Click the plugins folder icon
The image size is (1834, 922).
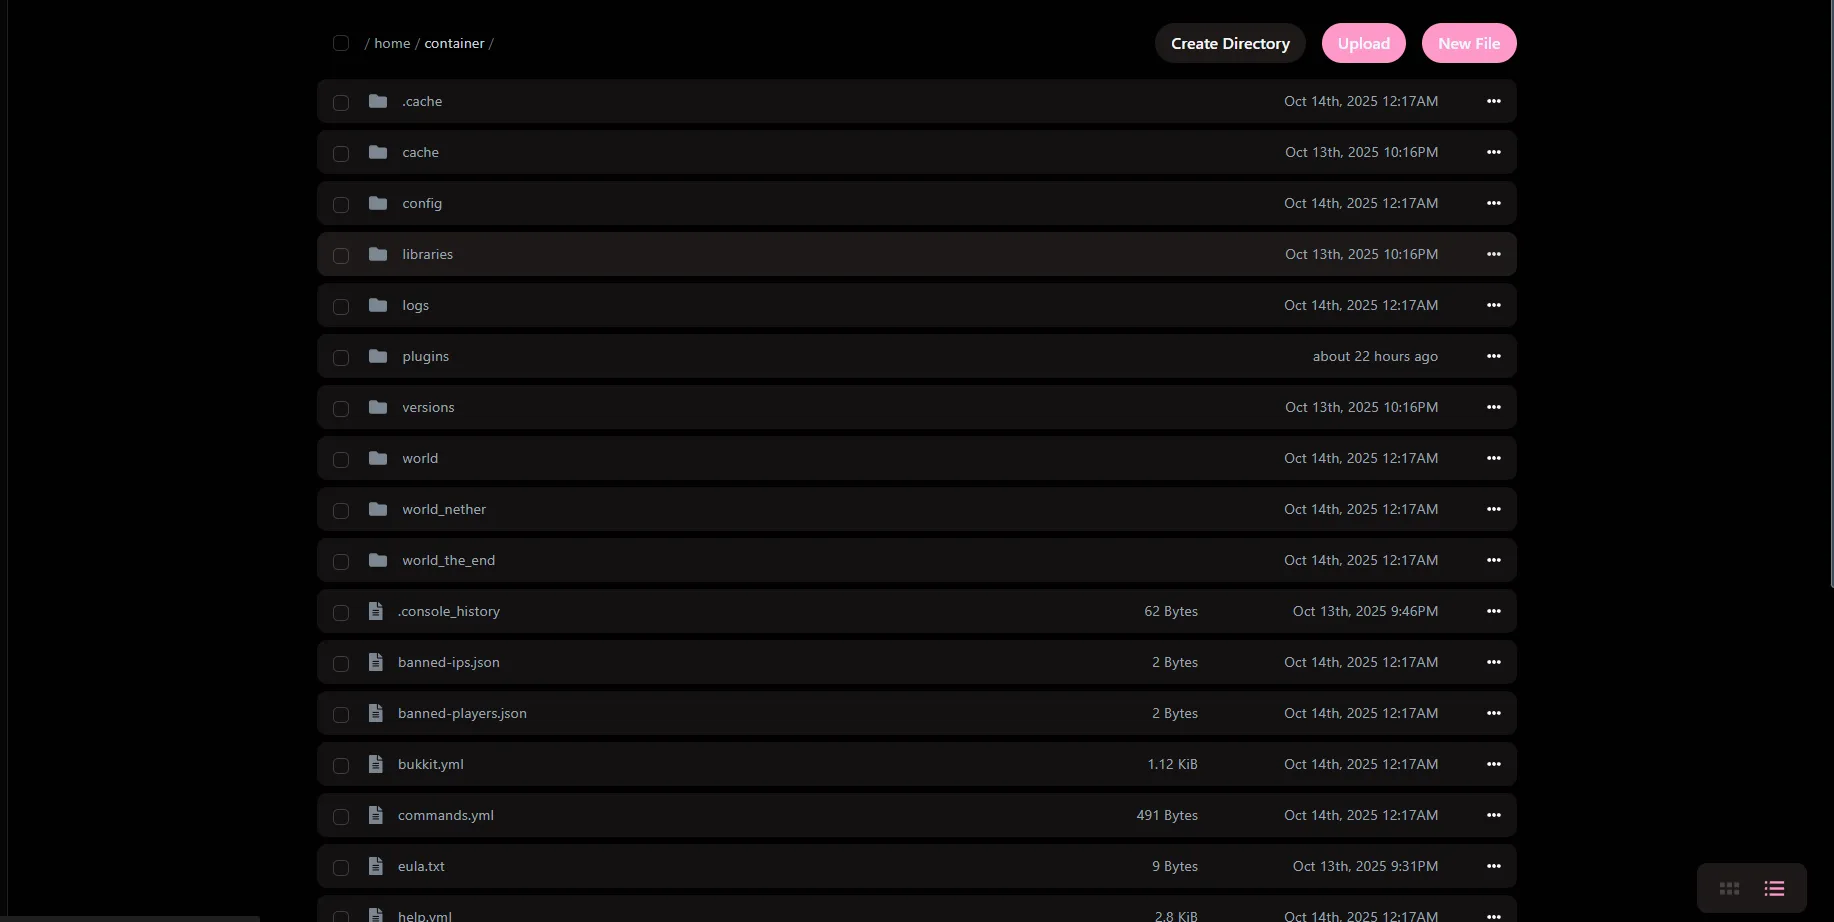[377, 356]
